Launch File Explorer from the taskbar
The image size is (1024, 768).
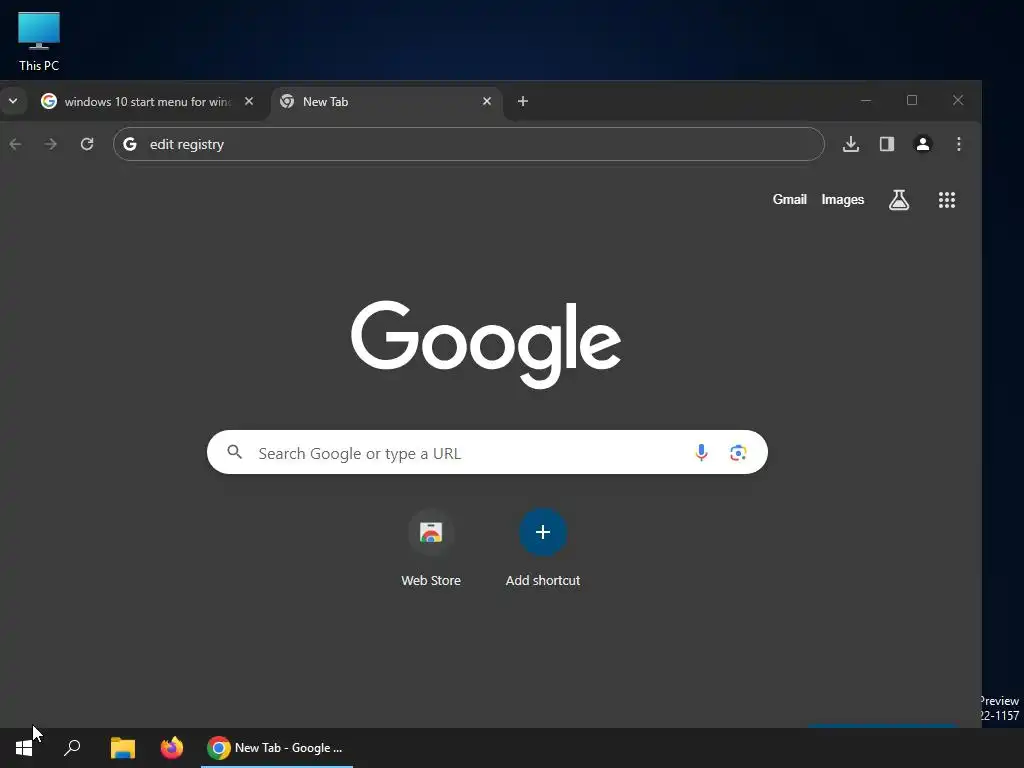pyautogui.click(x=123, y=748)
